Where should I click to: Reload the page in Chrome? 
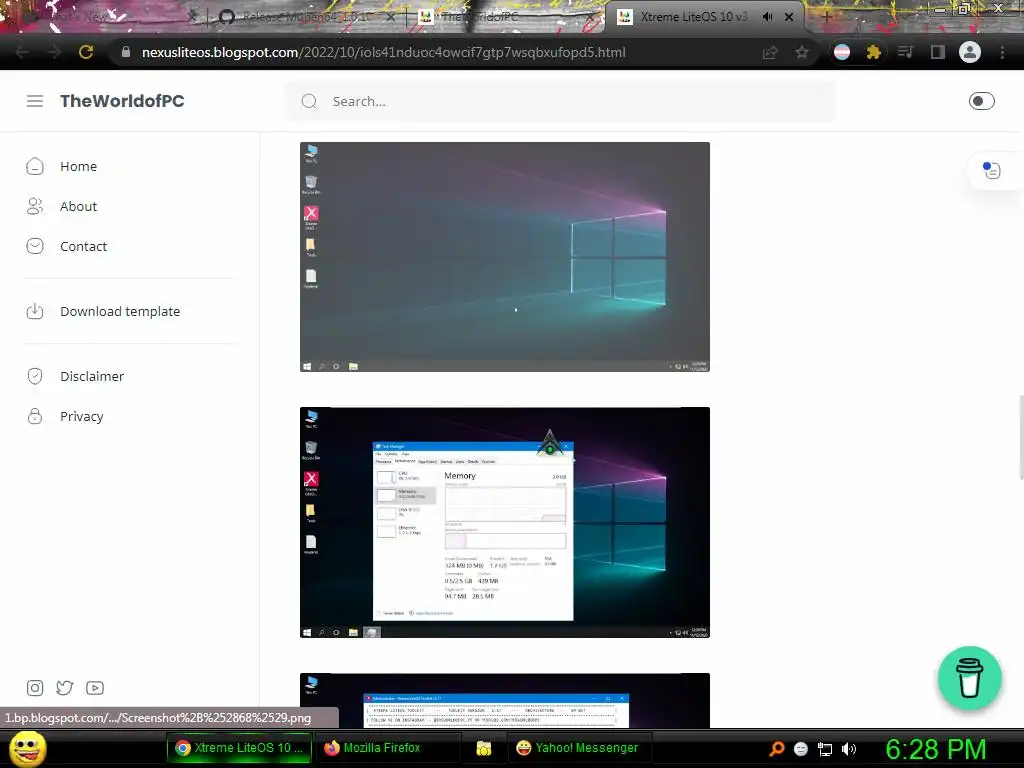tap(86, 52)
